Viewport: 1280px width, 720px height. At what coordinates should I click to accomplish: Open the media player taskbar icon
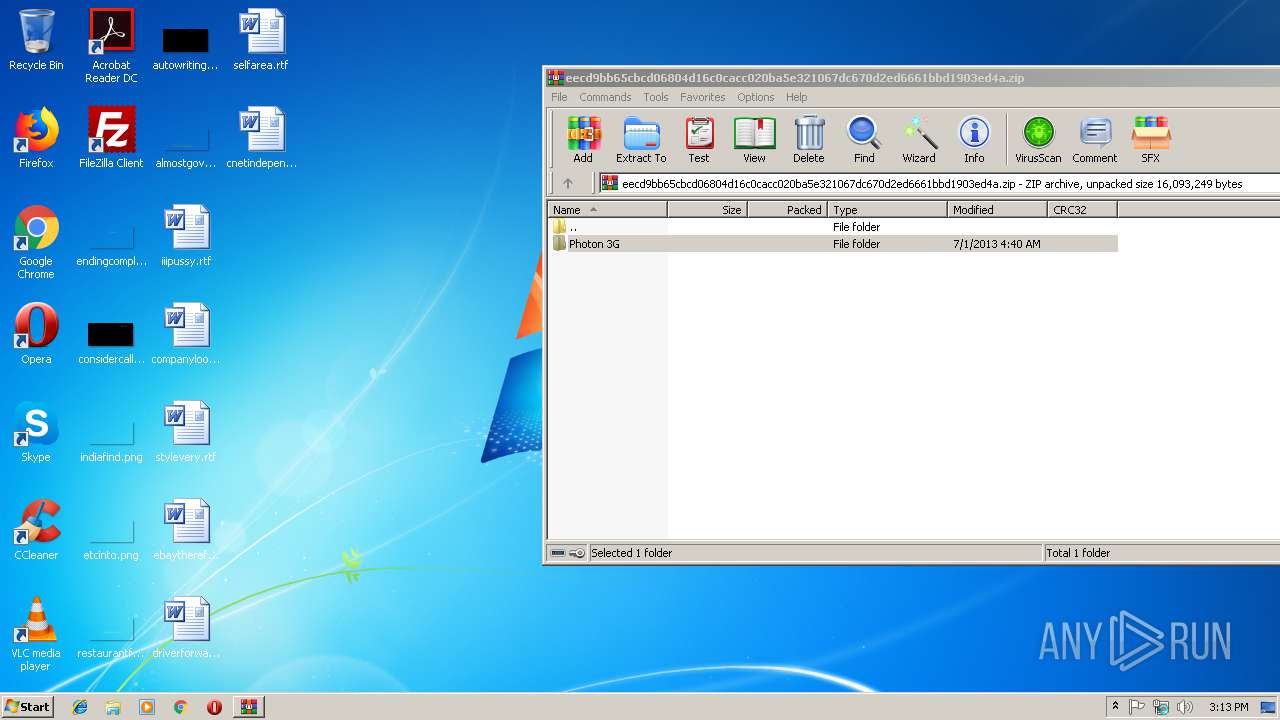147,707
